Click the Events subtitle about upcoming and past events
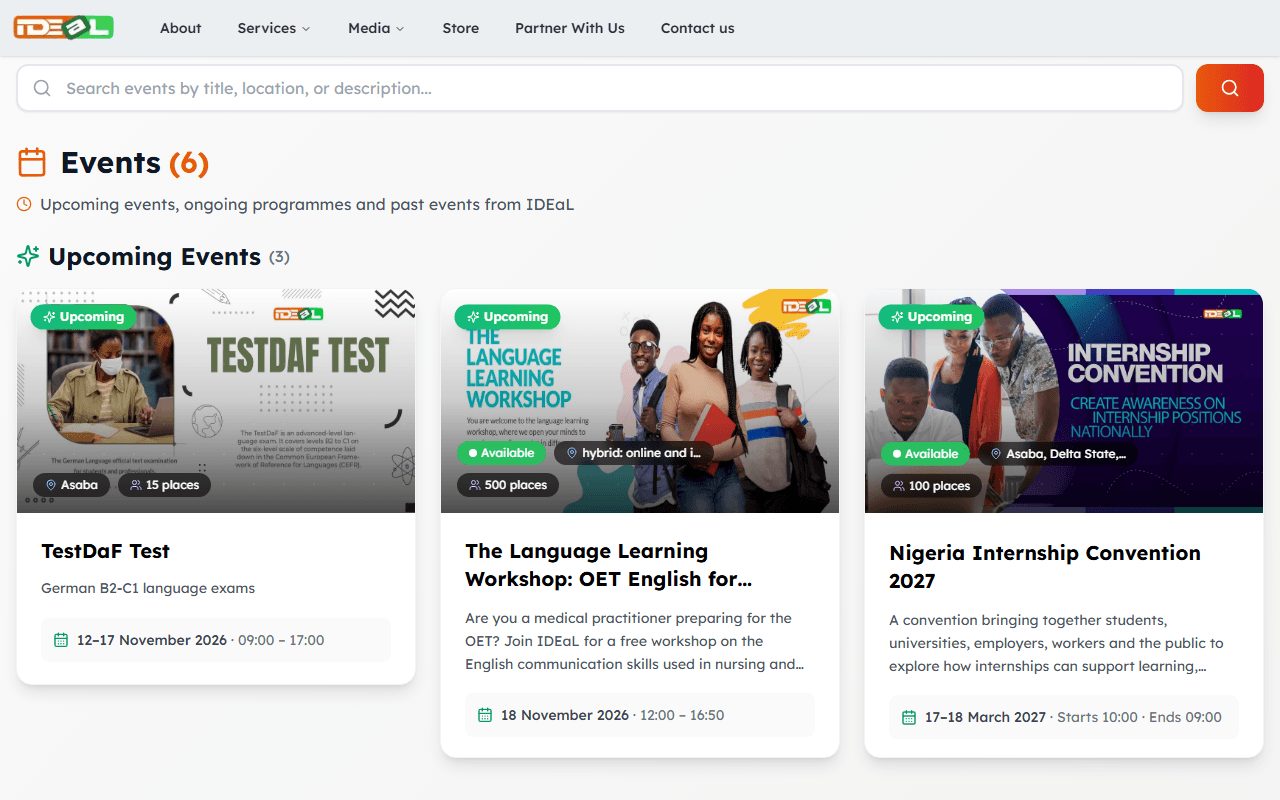 (x=307, y=205)
